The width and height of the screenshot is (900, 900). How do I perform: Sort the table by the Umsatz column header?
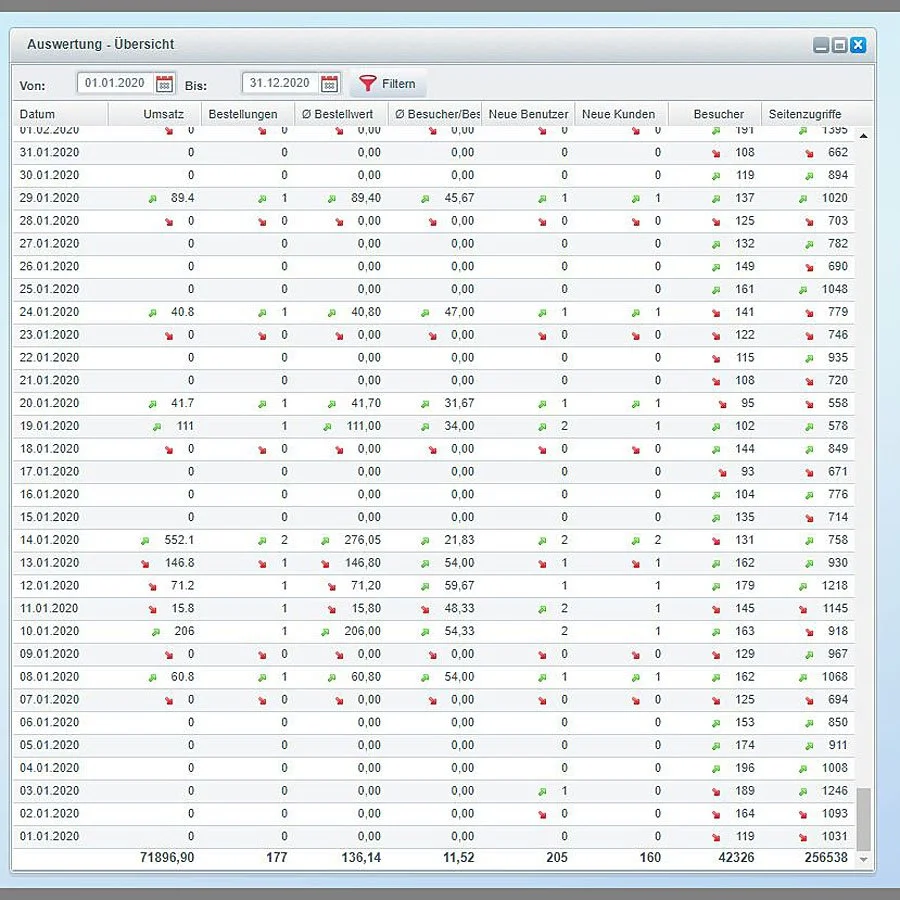click(x=162, y=113)
